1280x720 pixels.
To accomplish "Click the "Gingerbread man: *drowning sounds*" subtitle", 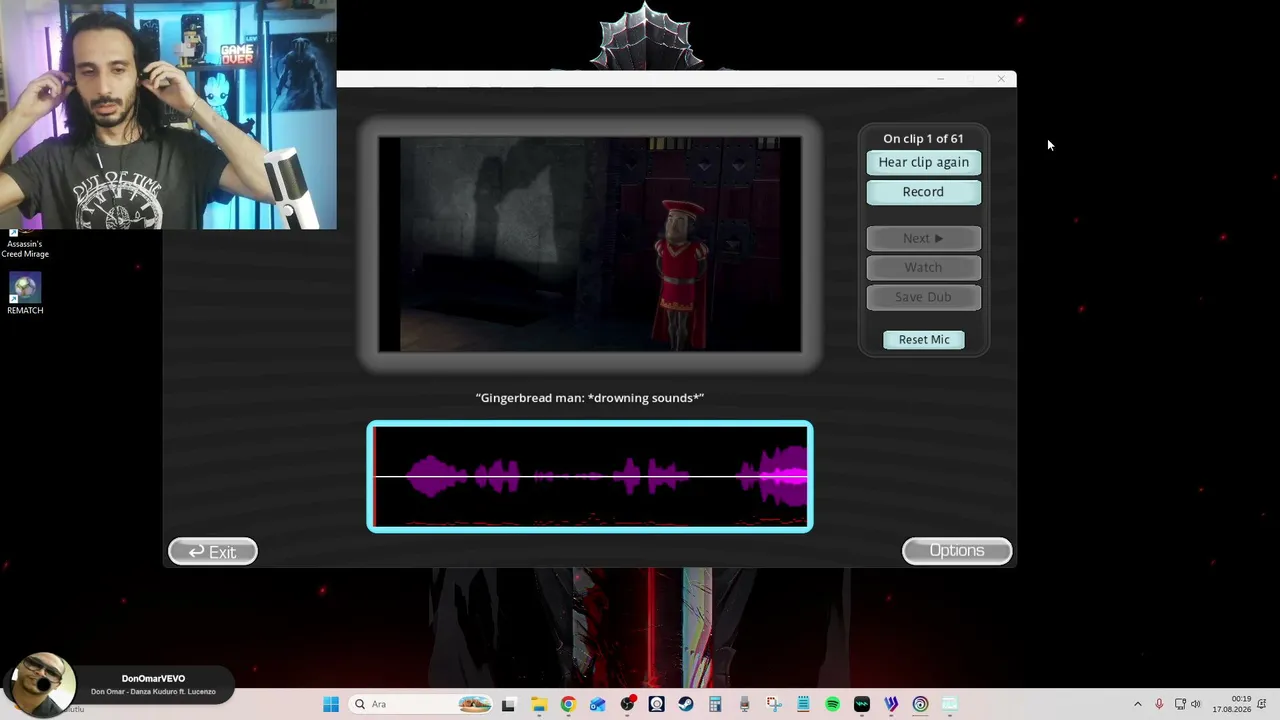I will point(590,398).
